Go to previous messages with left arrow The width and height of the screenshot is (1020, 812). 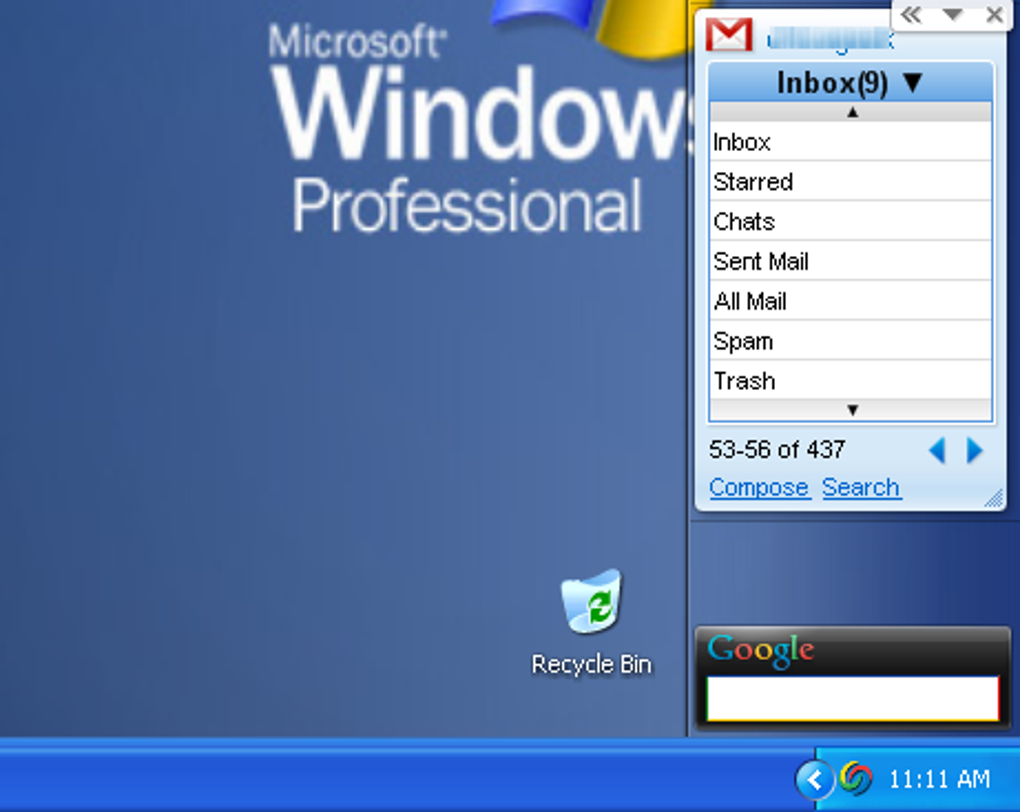click(937, 450)
